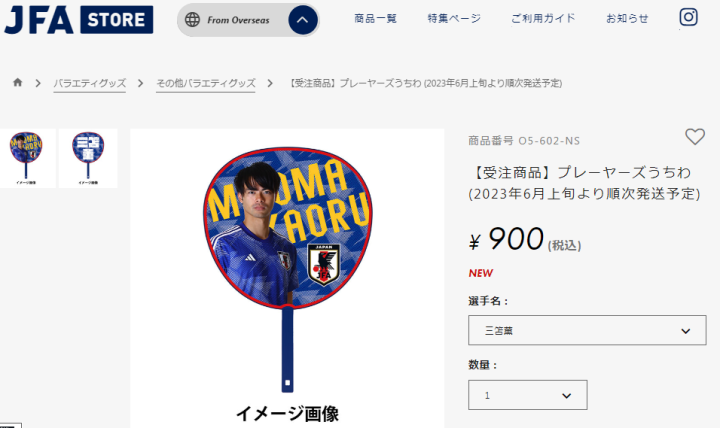The height and width of the screenshot is (428, 720).
Task: Click the chevron arrow after the home icon
Action: pos(38,83)
